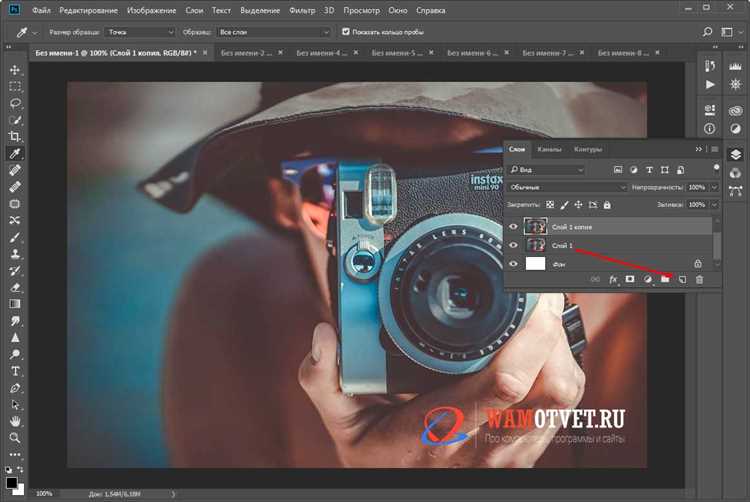Image resolution: width=750 pixels, height=502 pixels.
Task: Select the Lasso tool
Action: click(15, 103)
